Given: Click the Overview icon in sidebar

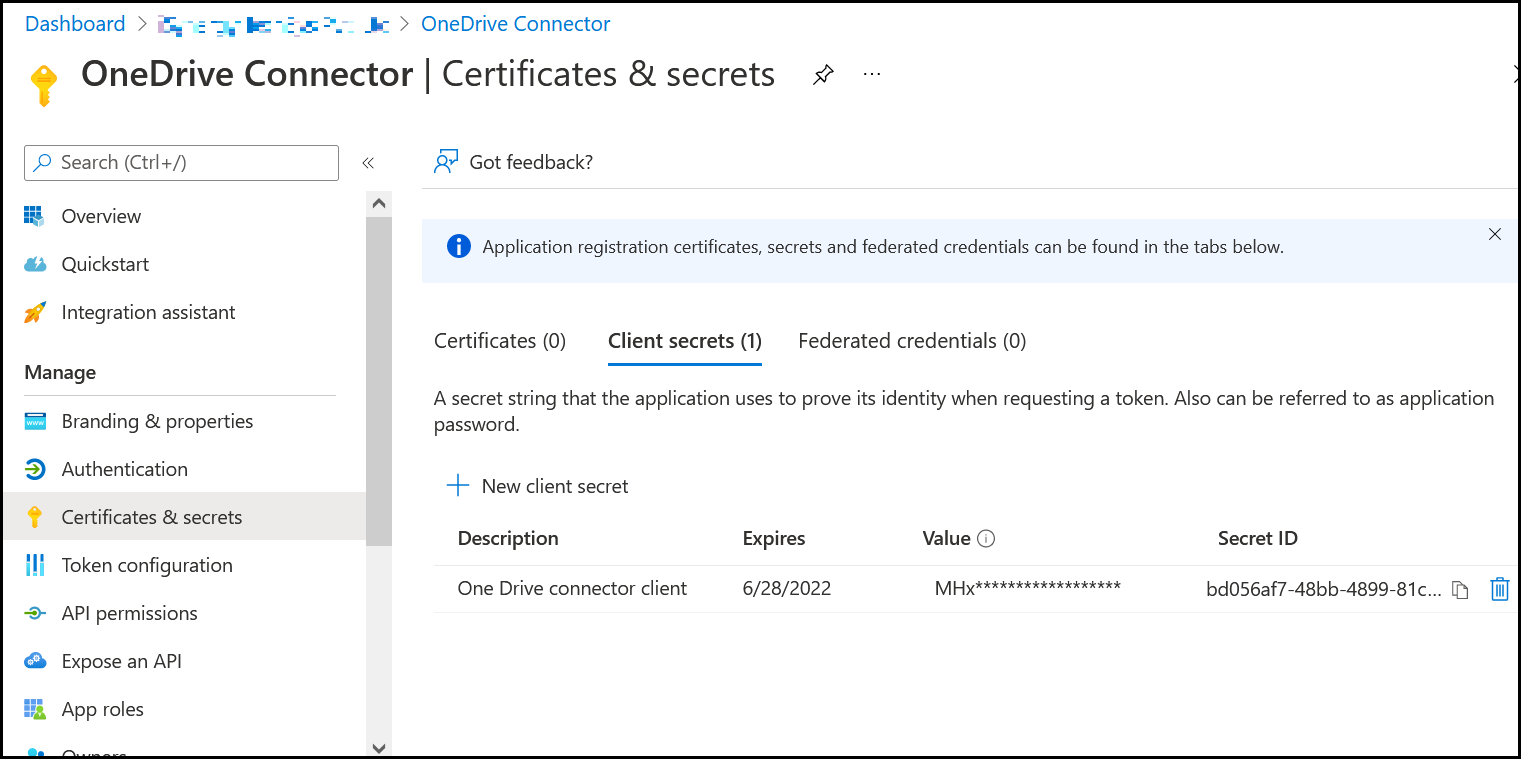Looking at the screenshot, I should click(x=35, y=216).
